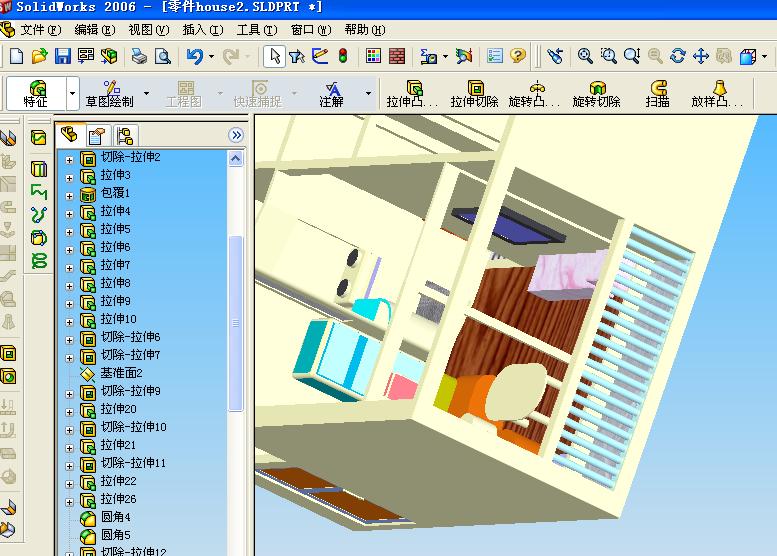This screenshot has height=556, width=777.
Task: Click the Revolved Cut (旋转切除) tool
Action: [597, 94]
